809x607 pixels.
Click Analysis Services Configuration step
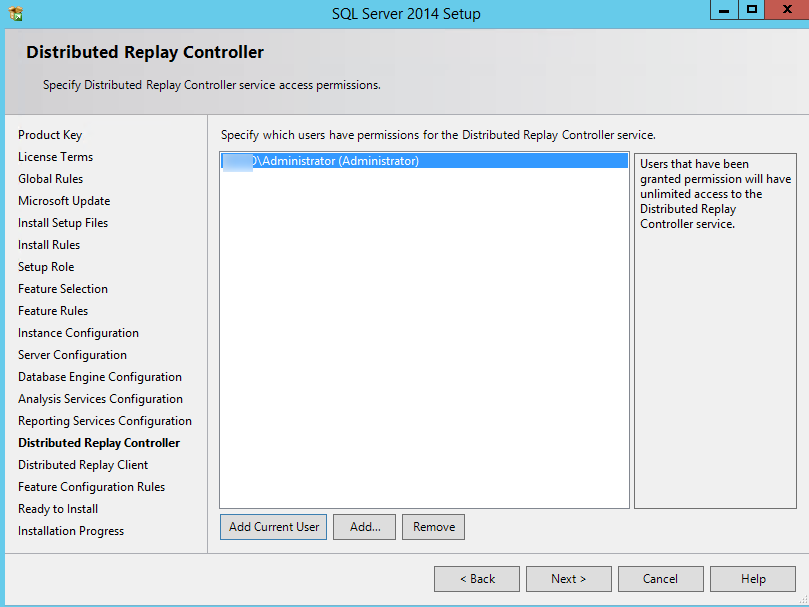click(101, 400)
